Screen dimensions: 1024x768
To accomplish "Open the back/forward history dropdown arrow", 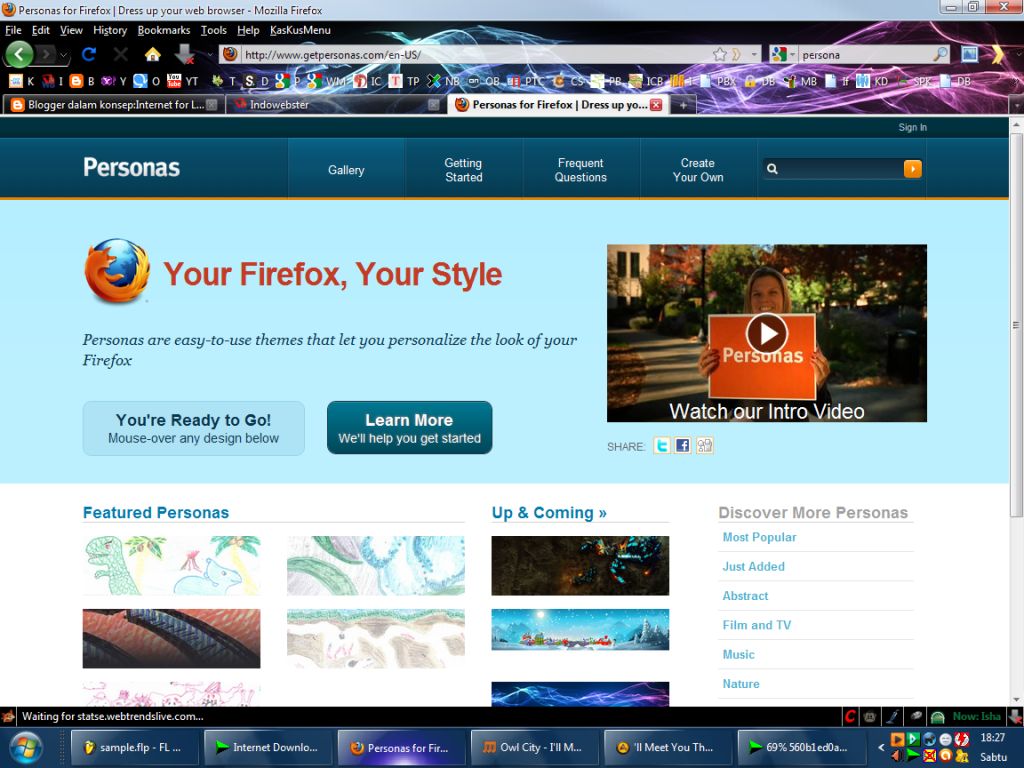I will click(x=63, y=55).
